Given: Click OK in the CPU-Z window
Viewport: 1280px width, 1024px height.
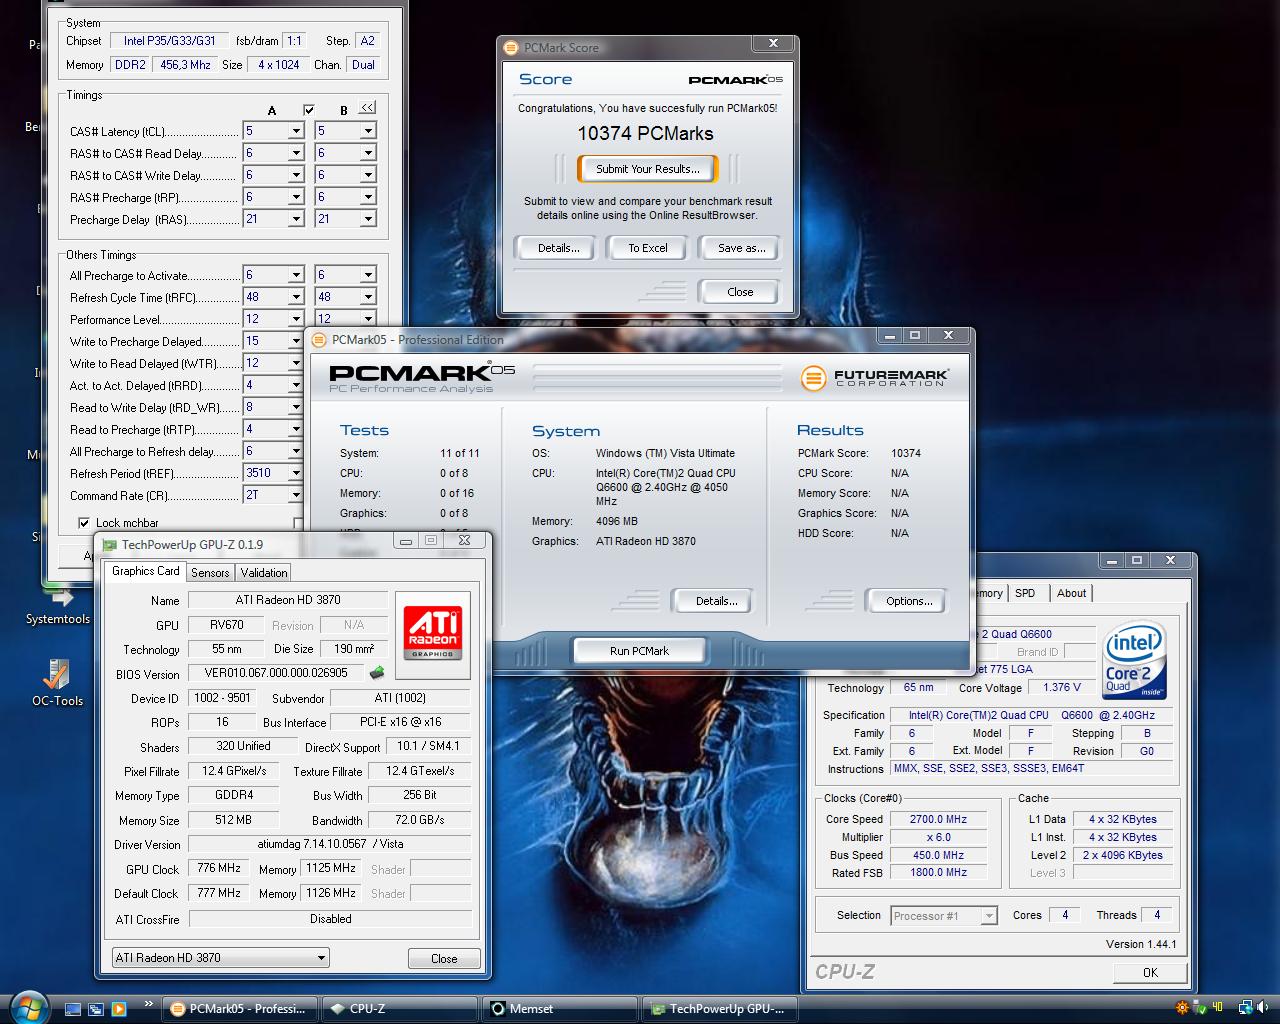Looking at the screenshot, I should click(x=1150, y=972).
